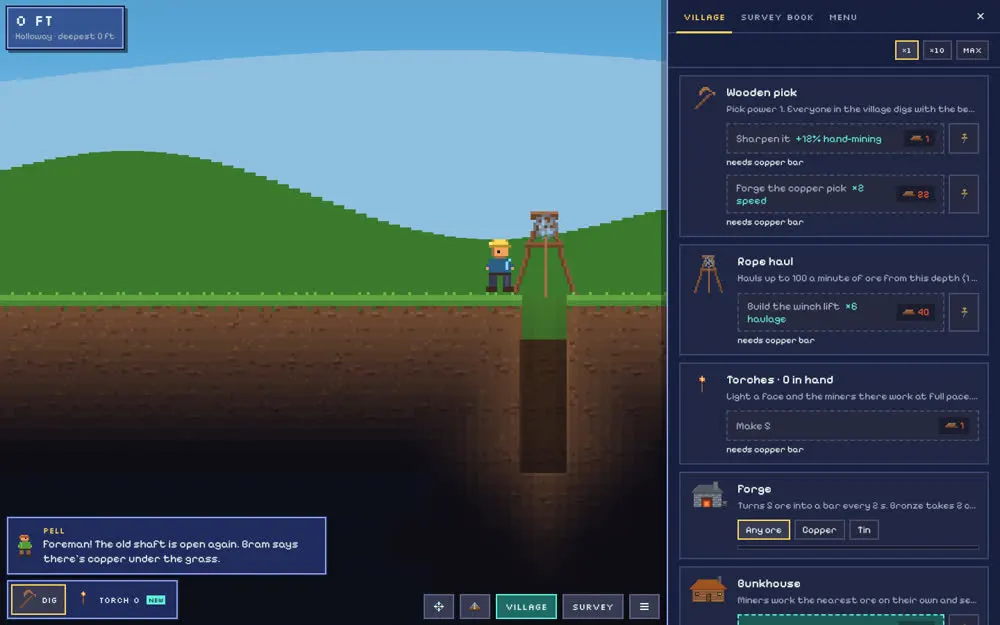This screenshot has width=1000, height=625.
Task: Open the Menu tab
Action: point(842,17)
